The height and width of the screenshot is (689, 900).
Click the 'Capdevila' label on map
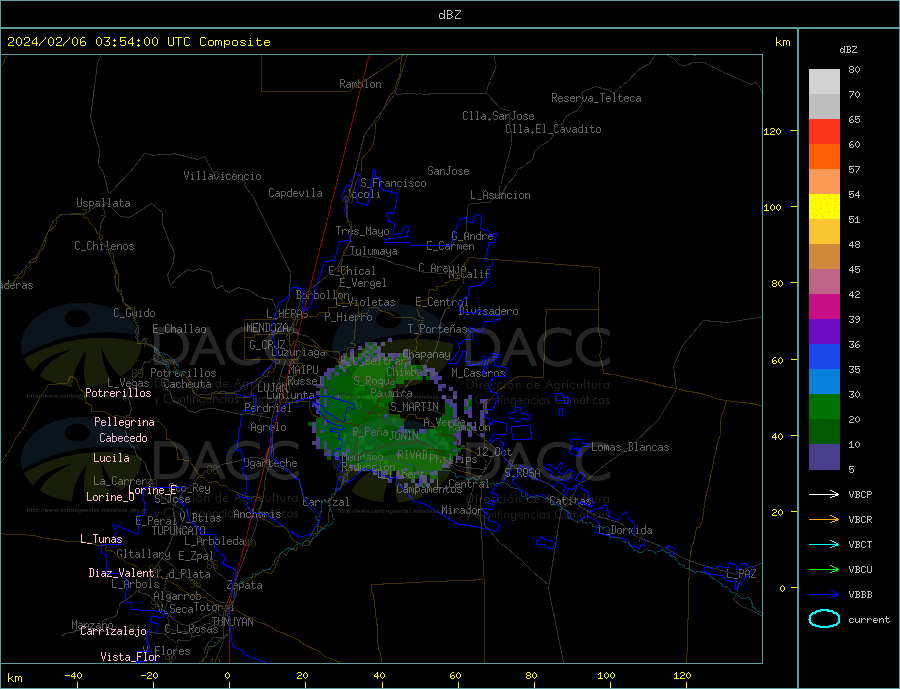click(295, 193)
